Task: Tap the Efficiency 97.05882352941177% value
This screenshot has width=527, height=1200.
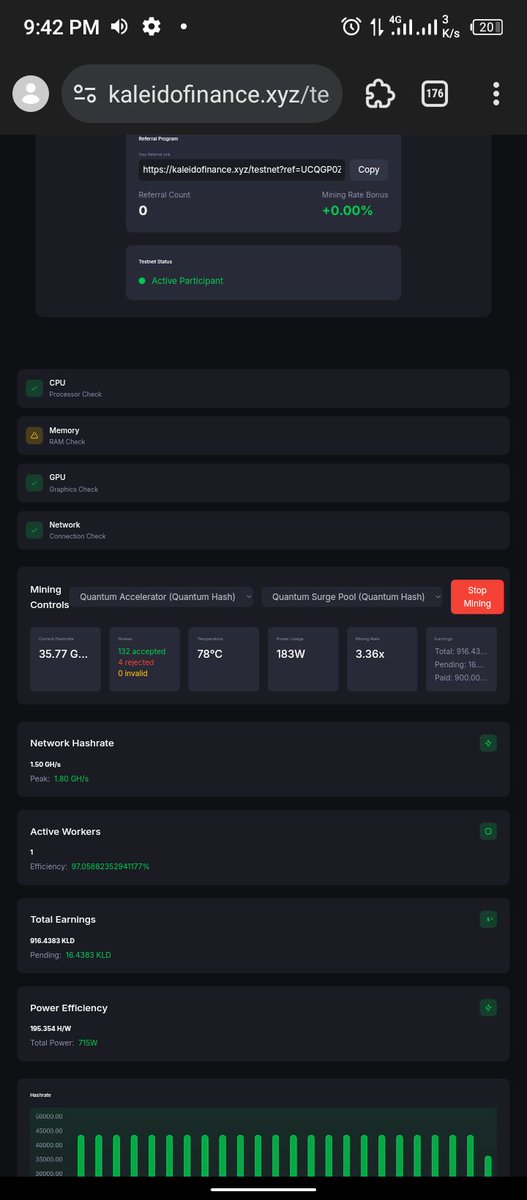Action: 110,867
